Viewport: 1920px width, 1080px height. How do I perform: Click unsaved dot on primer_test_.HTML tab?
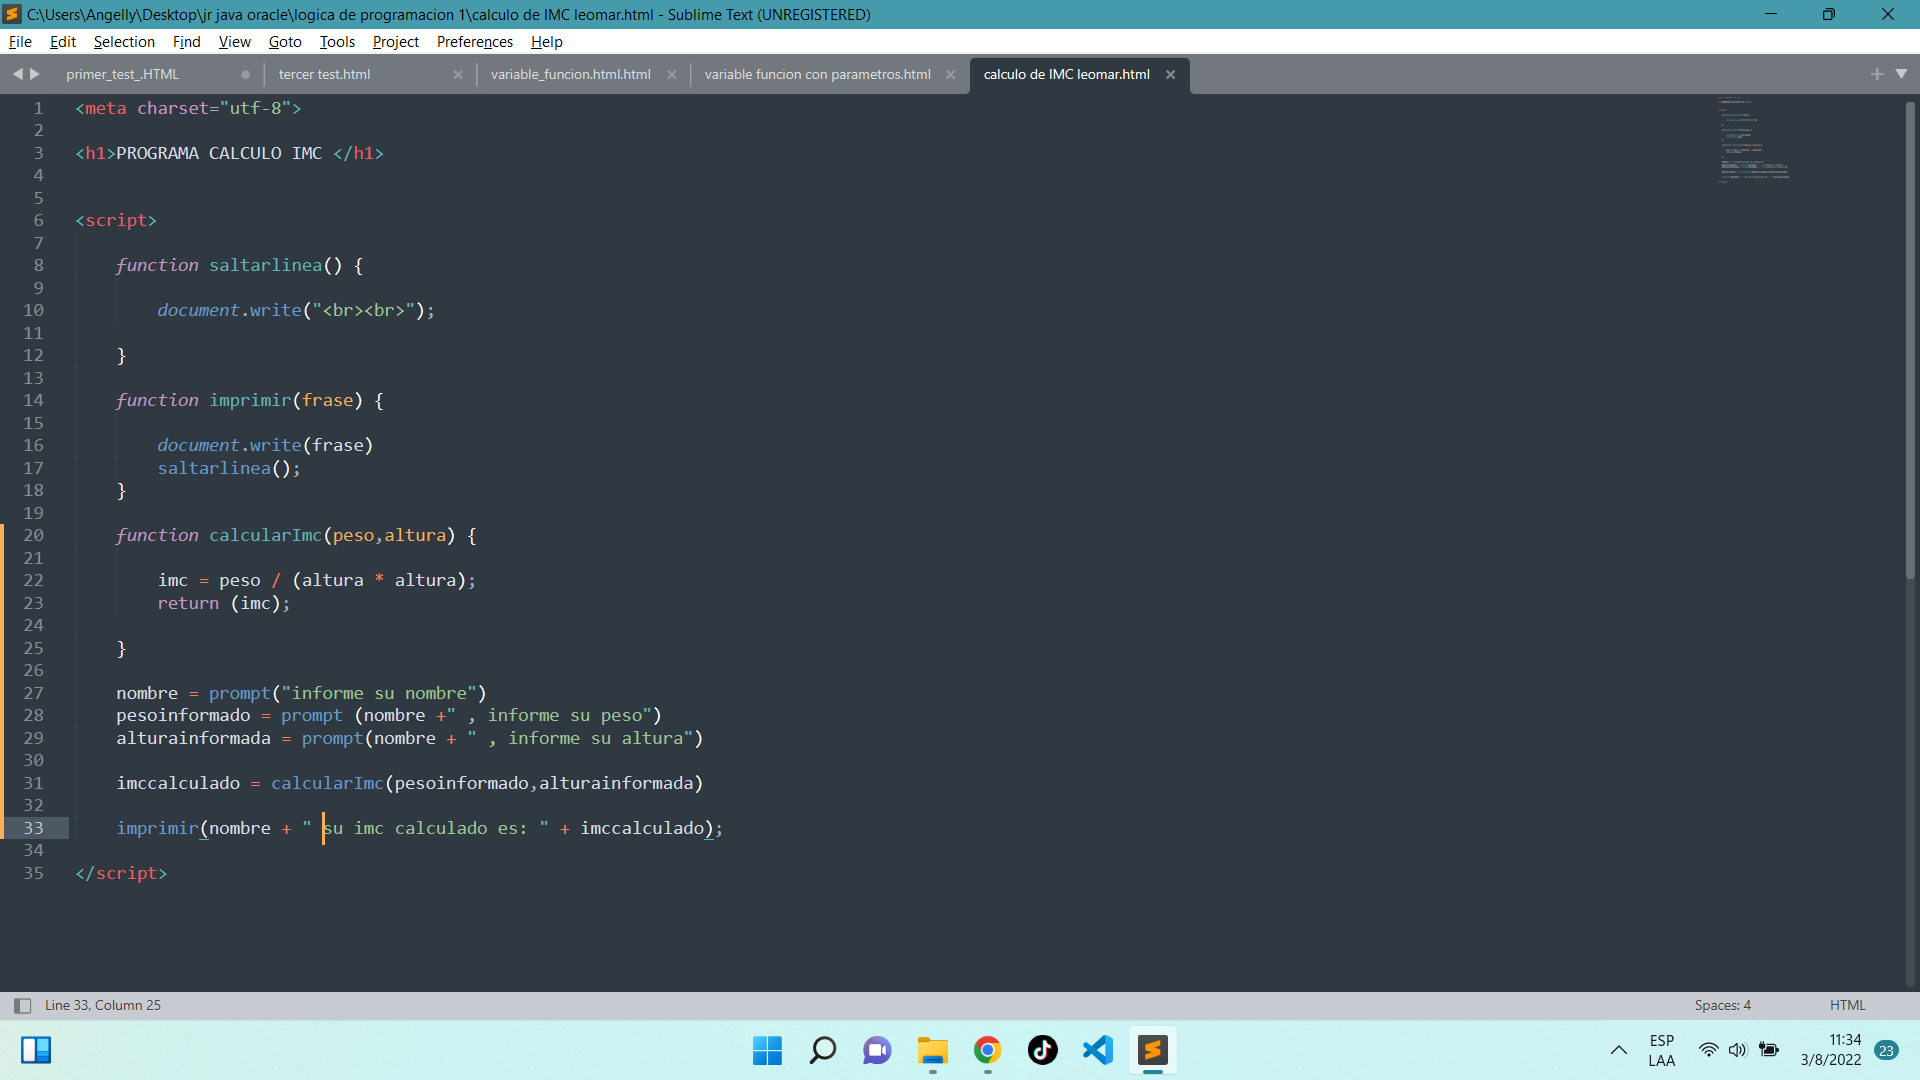tap(245, 75)
